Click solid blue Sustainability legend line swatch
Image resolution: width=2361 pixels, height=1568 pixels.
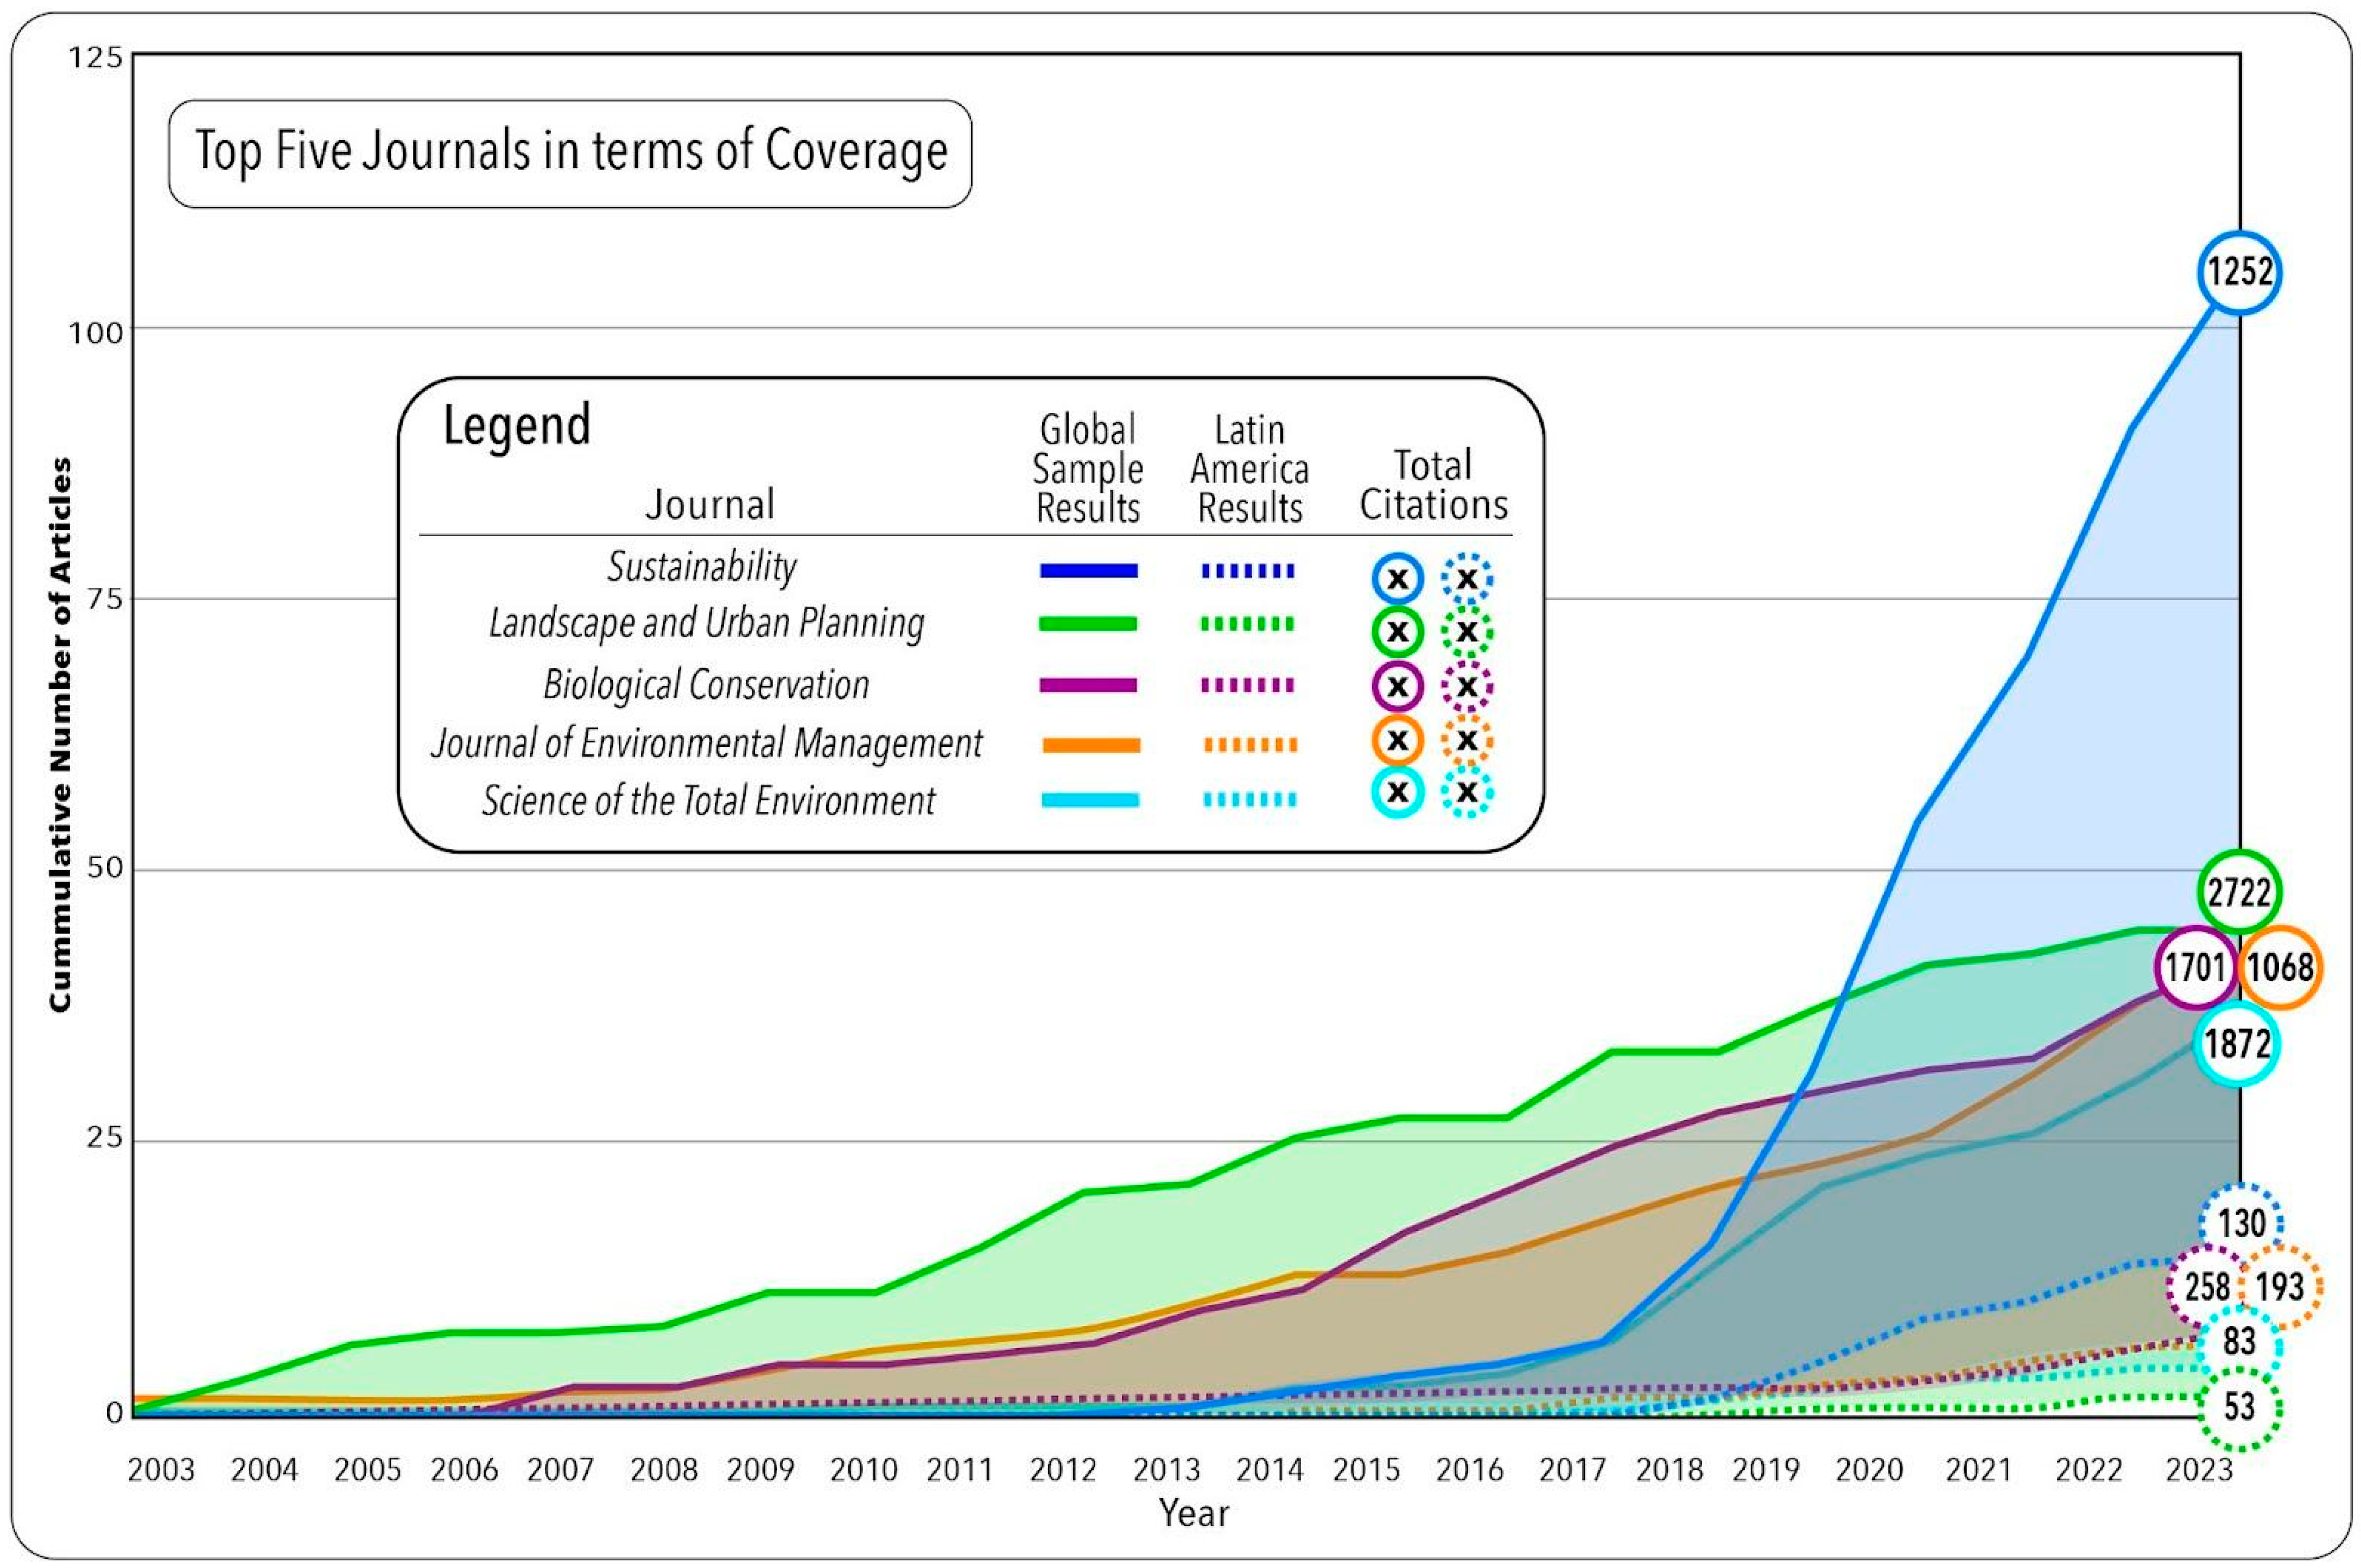pos(1088,571)
